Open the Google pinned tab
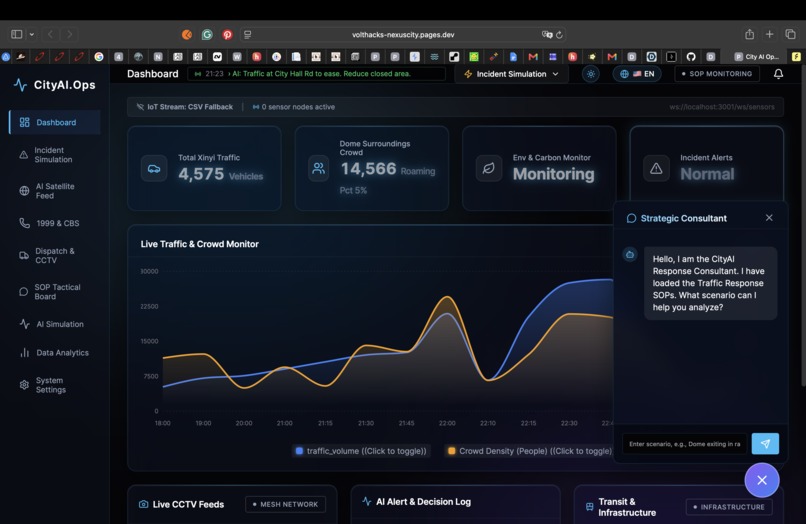The image size is (806, 524). (x=99, y=57)
